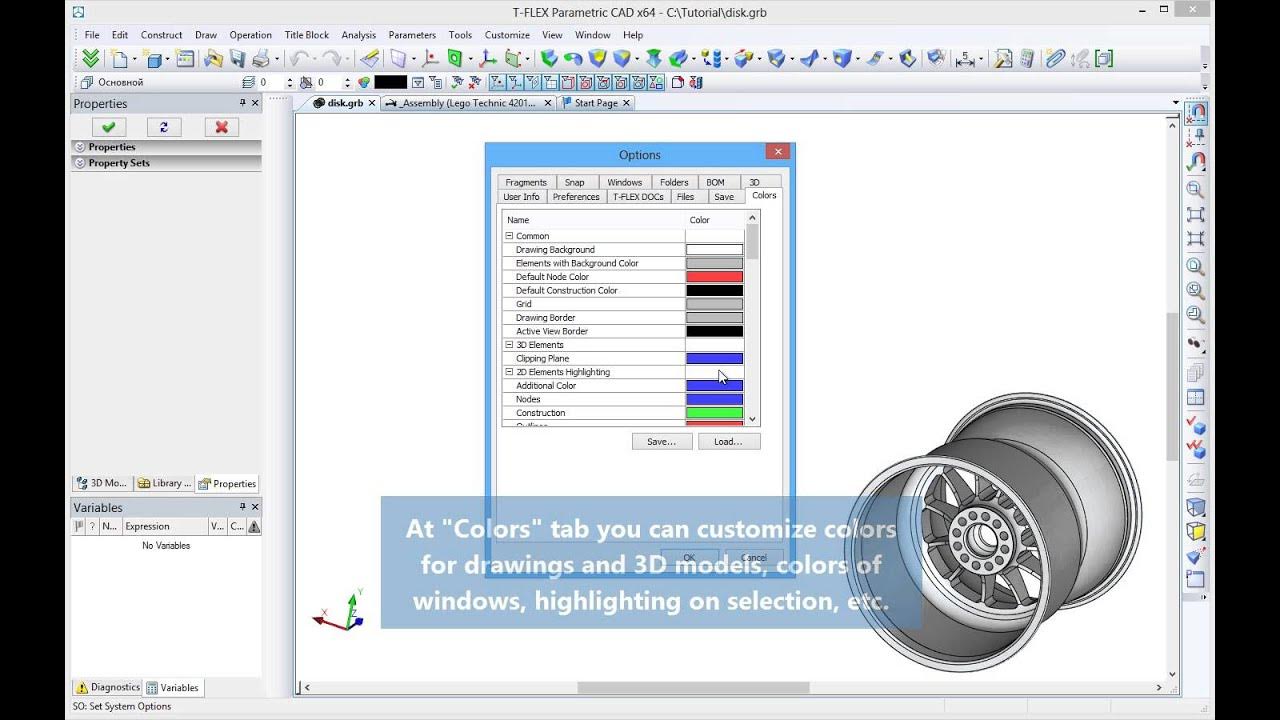Increase the first level number stepper
Viewport: 1280px width, 720px height.
pyautogui.click(x=290, y=79)
